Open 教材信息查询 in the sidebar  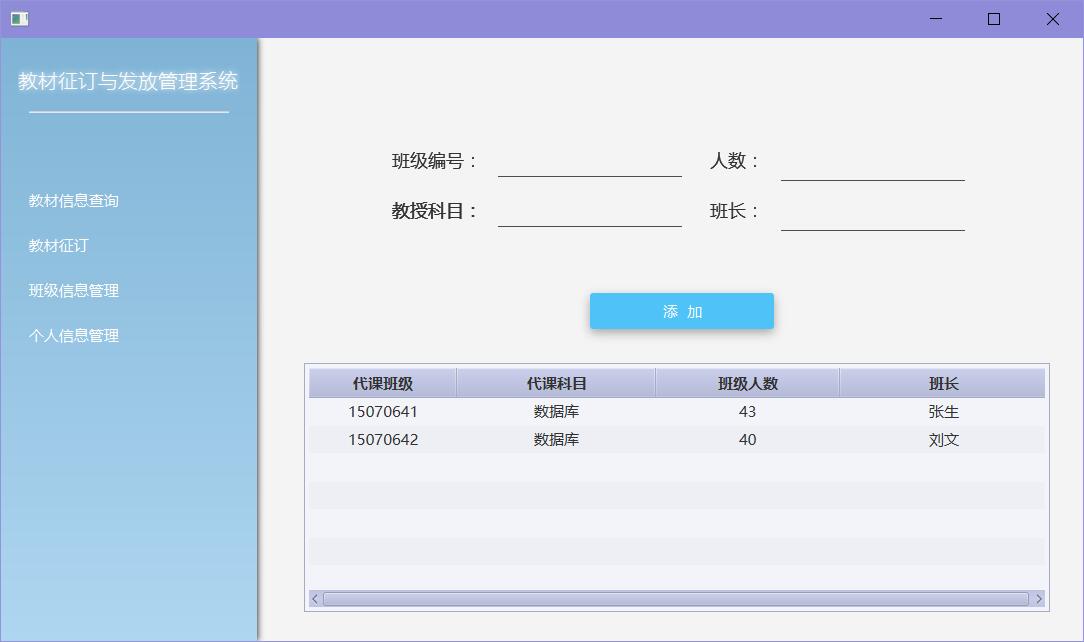73,200
